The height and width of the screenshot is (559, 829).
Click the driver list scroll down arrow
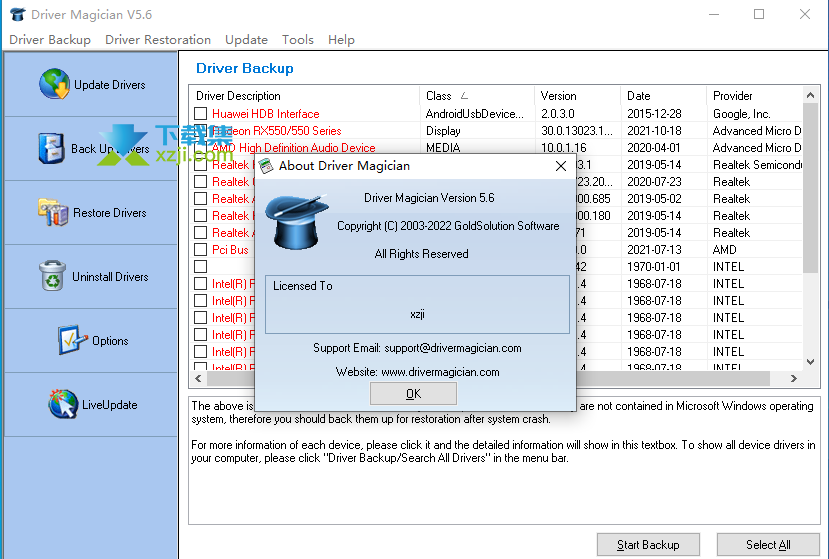click(810, 362)
